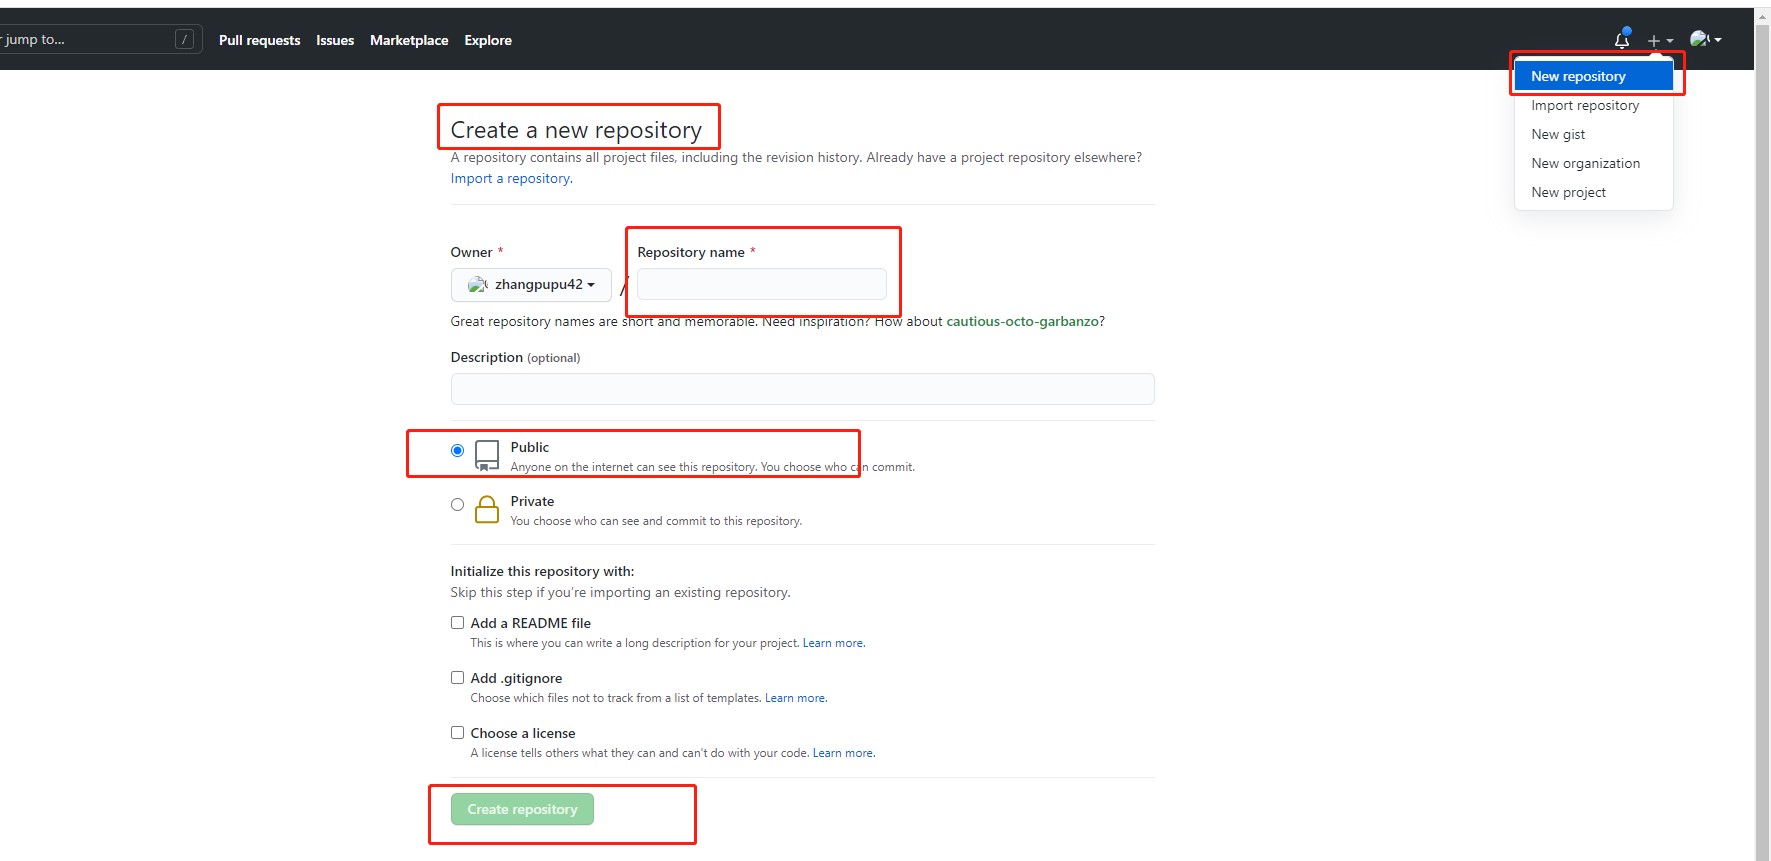Click the Create a new repository heading
The image size is (1771, 861).
[576, 130]
